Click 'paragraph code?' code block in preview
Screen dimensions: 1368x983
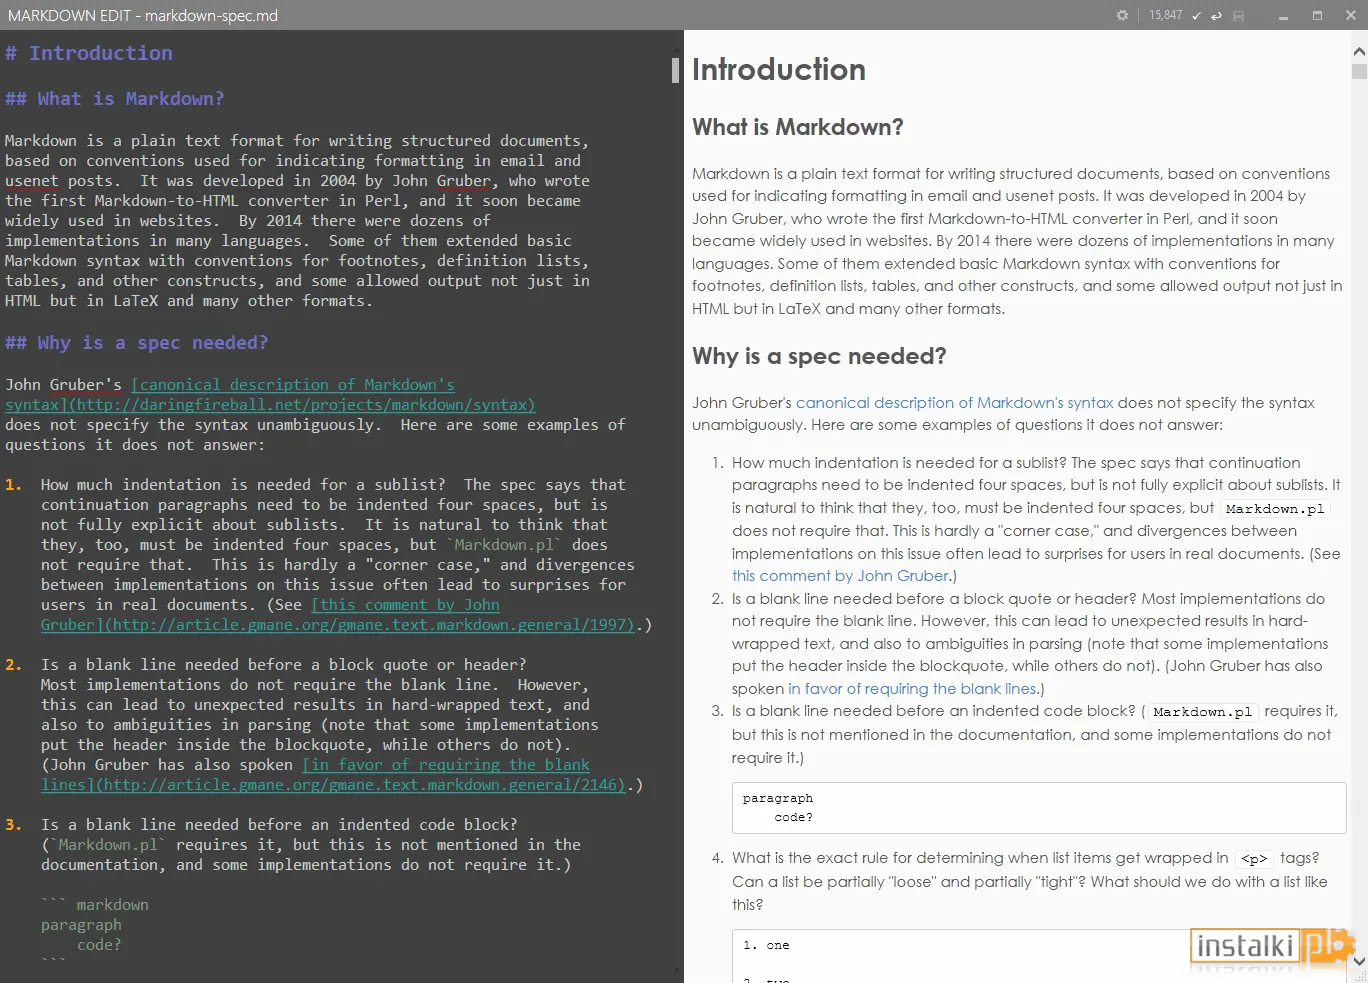pos(1039,808)
